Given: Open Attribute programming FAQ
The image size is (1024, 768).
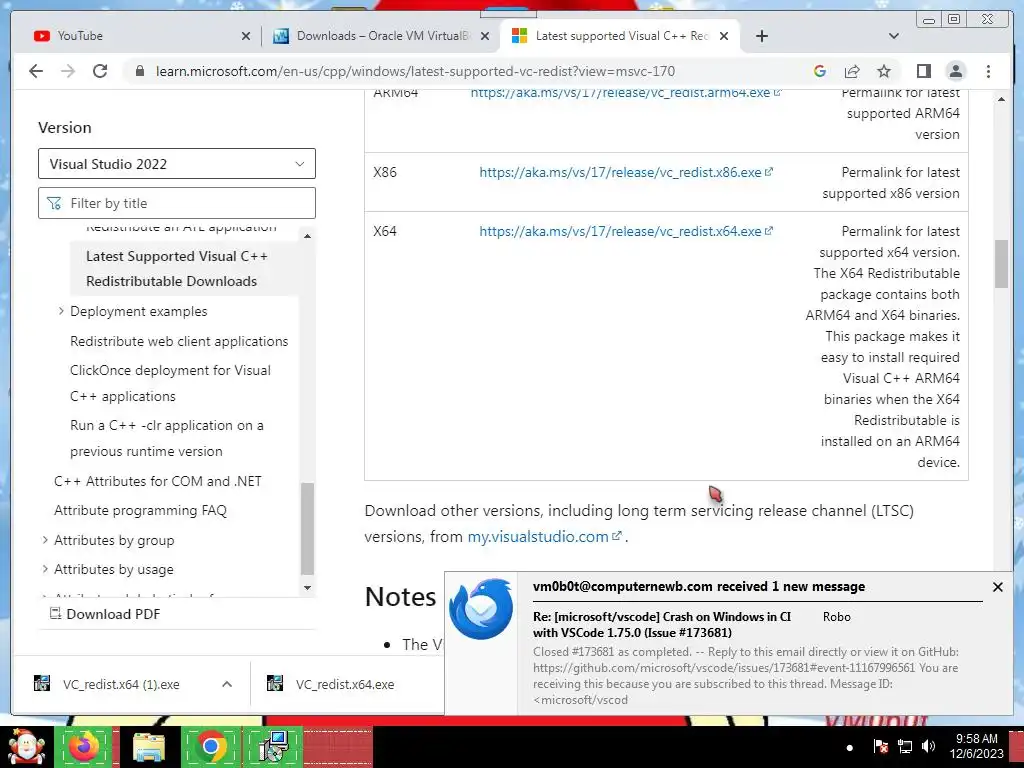Looking at the screenshot, I should point(140,511).
